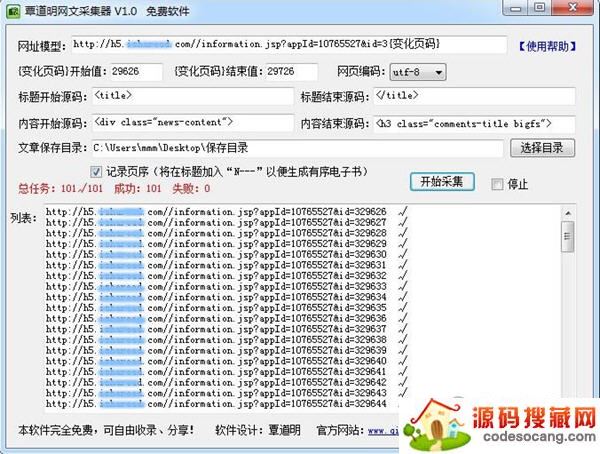The width and height of the screenshot is (600, 454).
Task: Click the 选择目录 button
Action: [x=542, y=148]
